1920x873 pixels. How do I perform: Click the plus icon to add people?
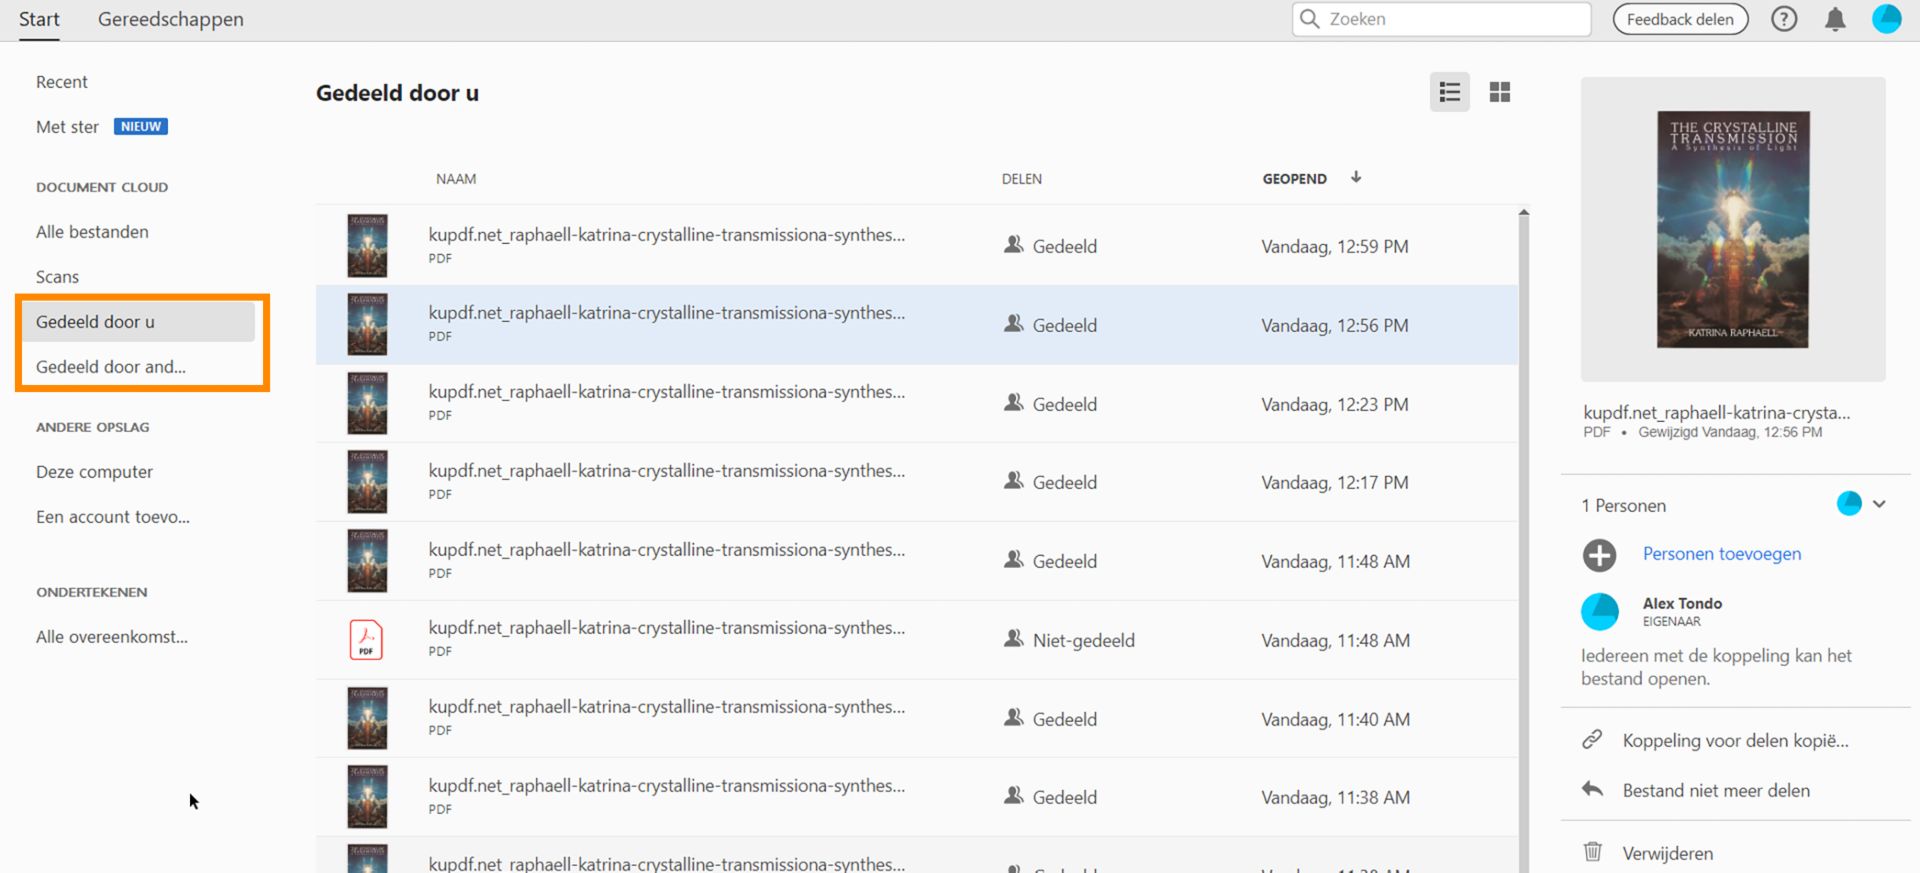coord(1599,555)
